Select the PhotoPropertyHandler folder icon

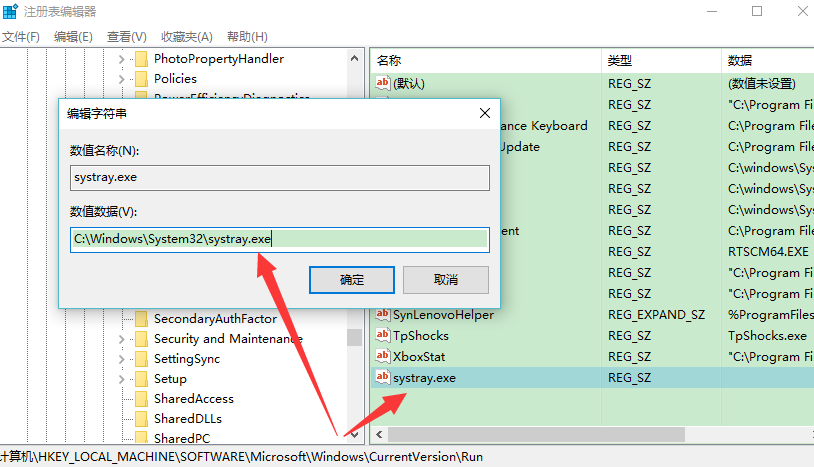pyautogui.click(x=141, y=59)
